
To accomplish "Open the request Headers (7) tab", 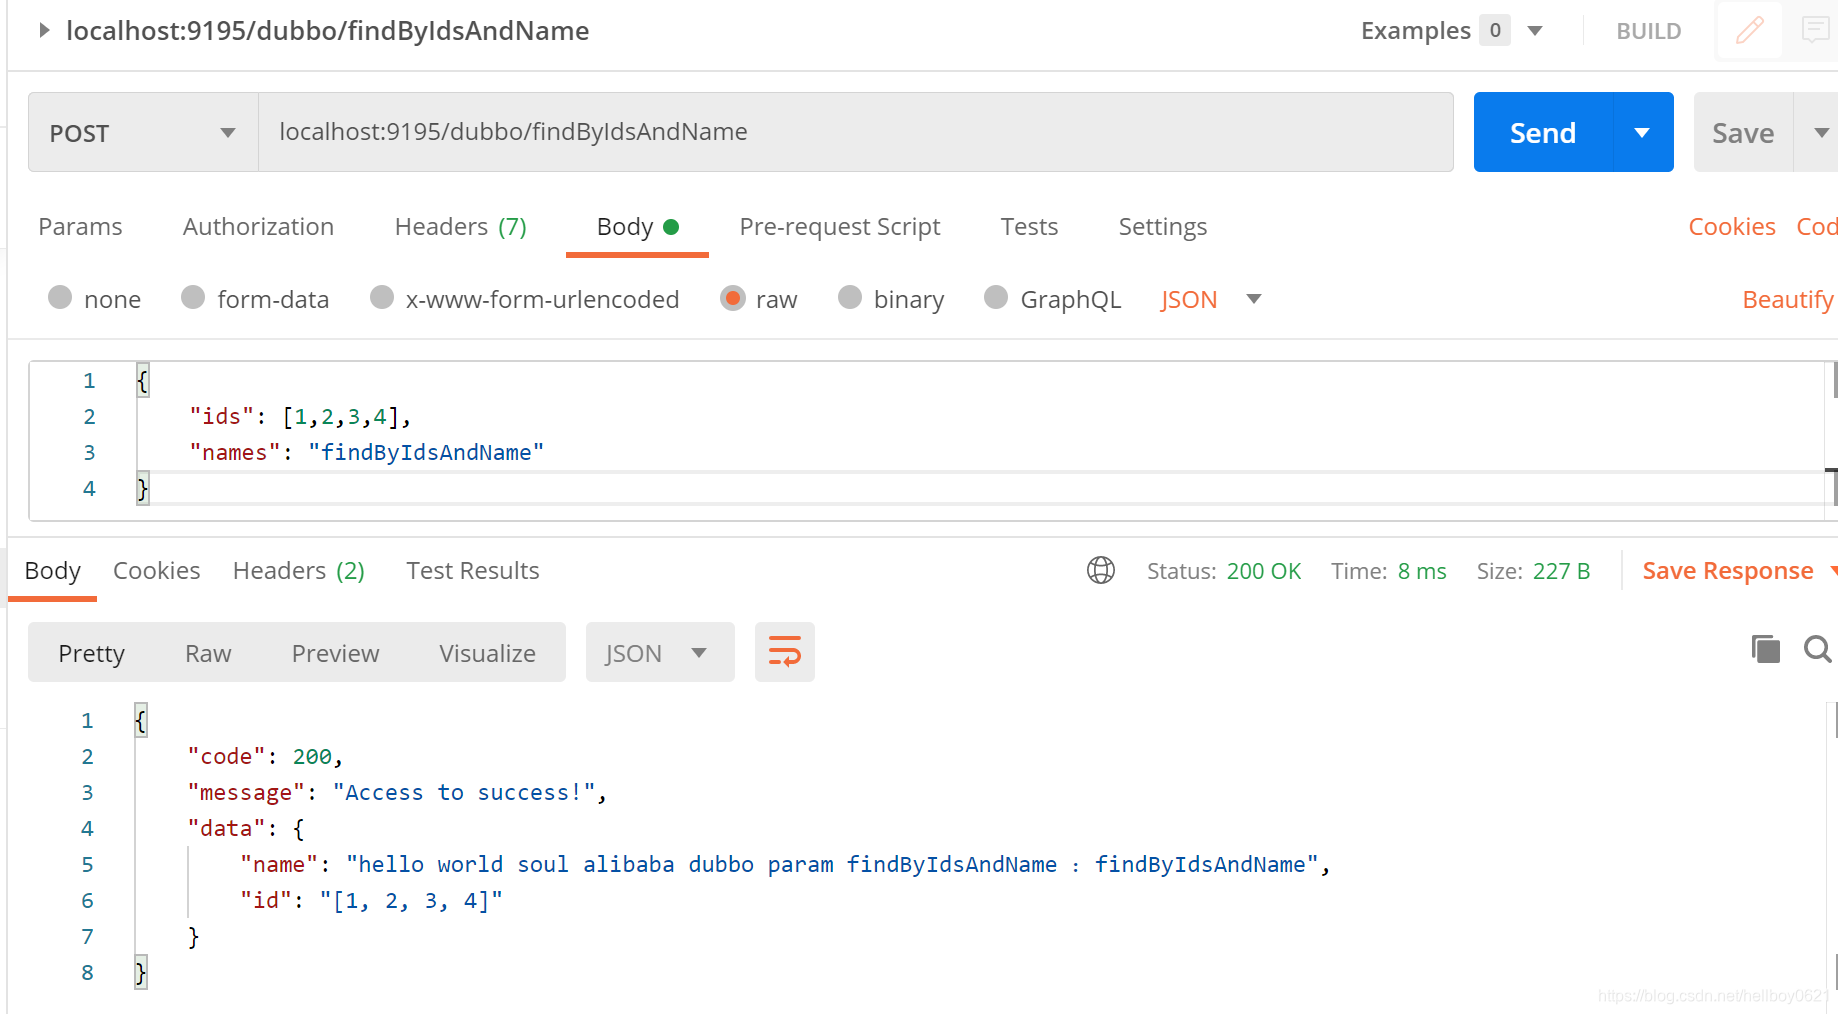I will [460, 227].
